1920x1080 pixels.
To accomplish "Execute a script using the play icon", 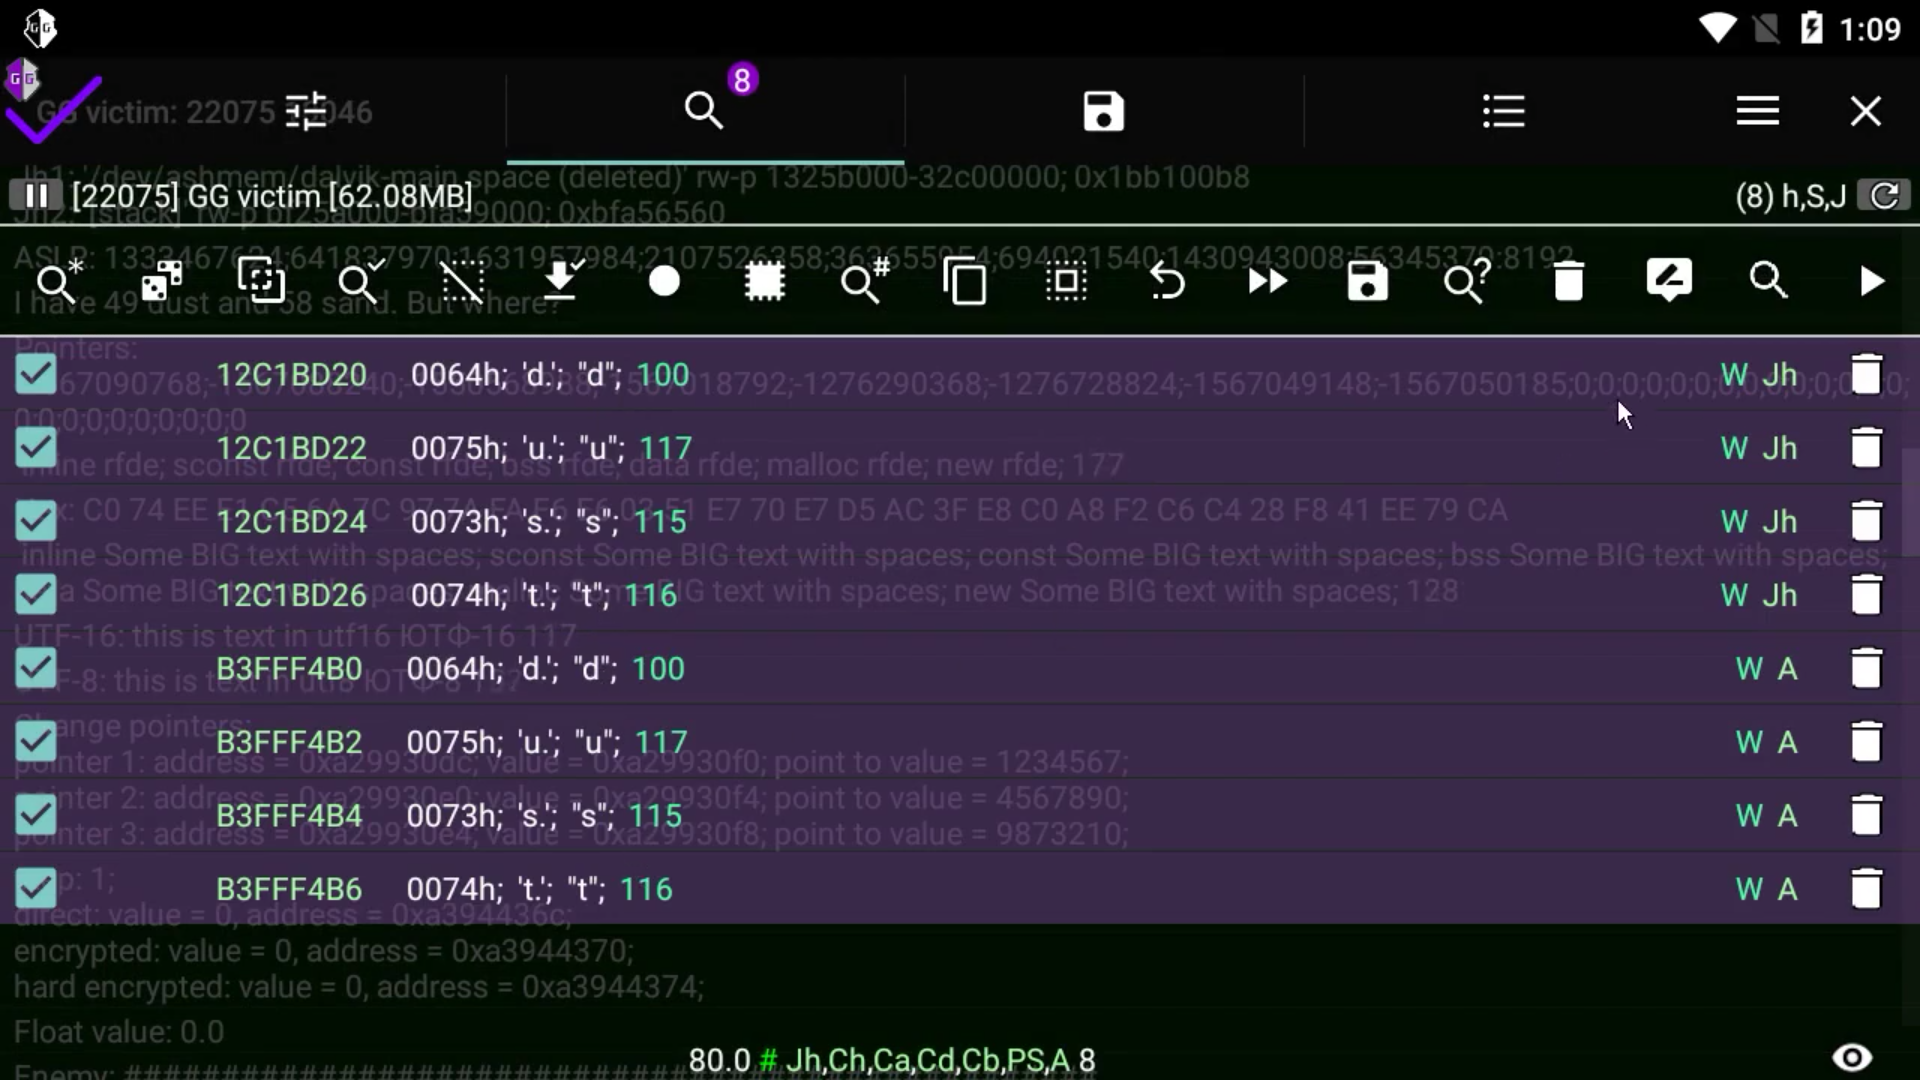I will click(1872, 281).
